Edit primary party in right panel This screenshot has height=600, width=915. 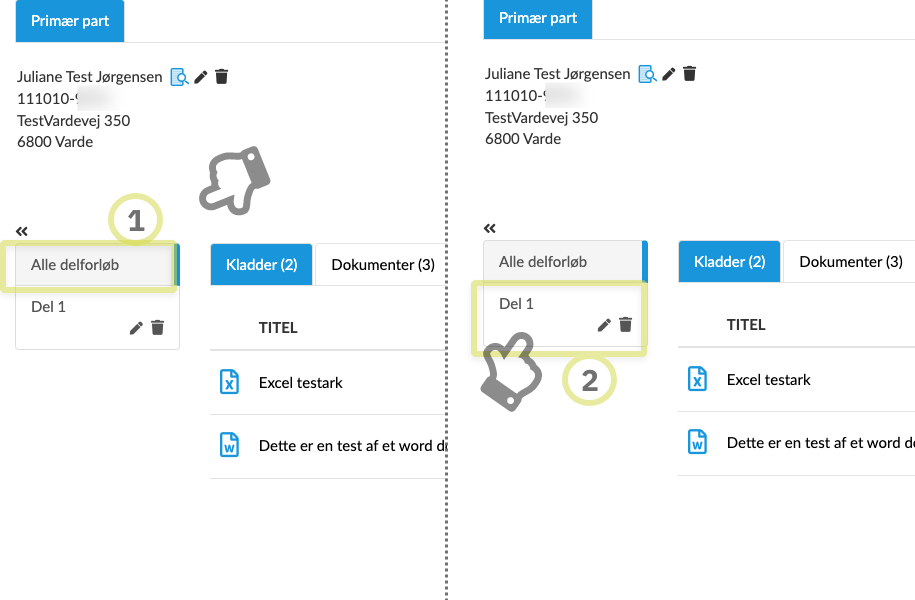click(x=669, y=74)
